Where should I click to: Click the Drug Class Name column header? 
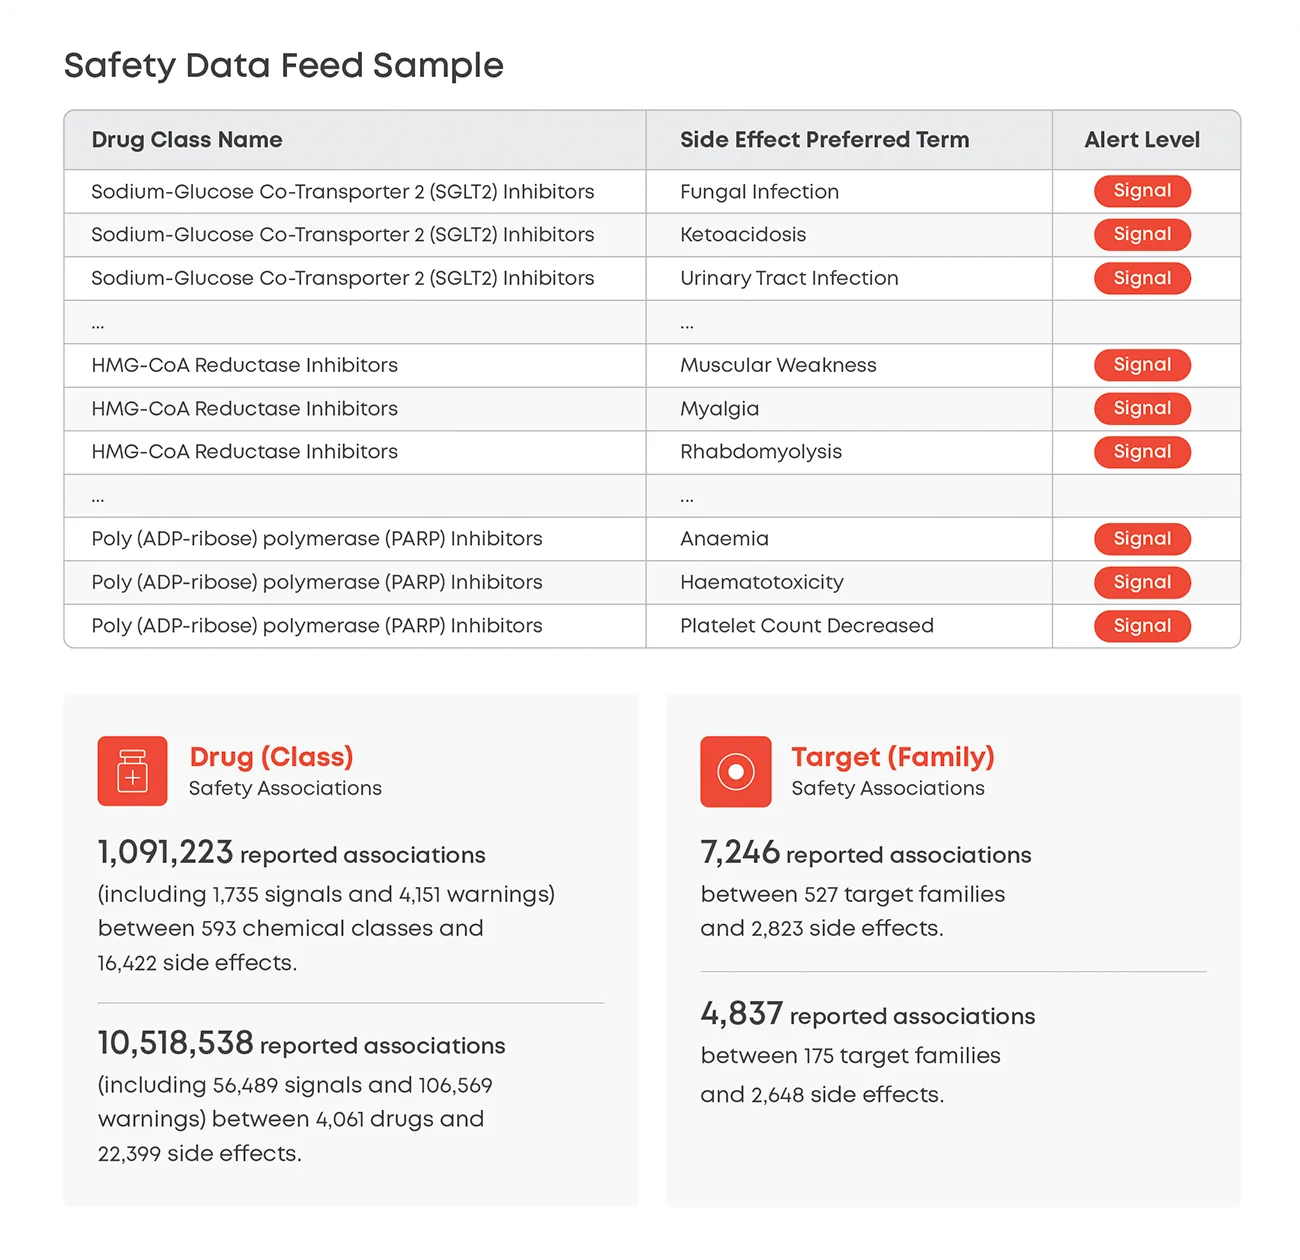(x=187, y=140)
